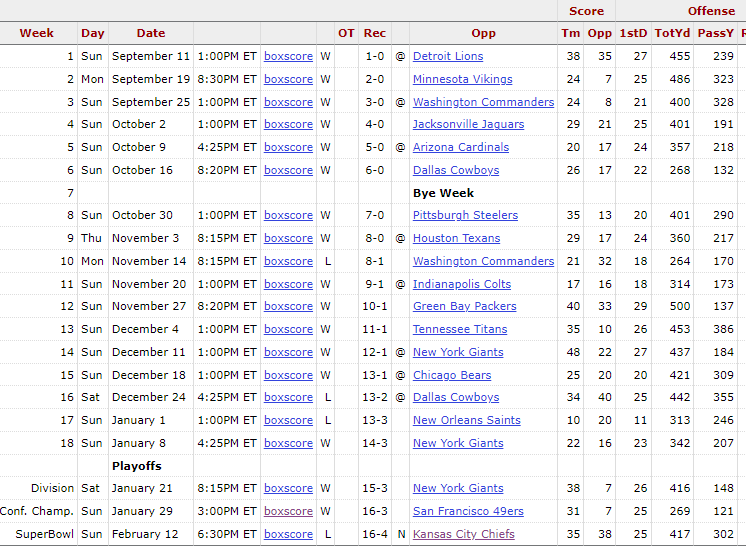The height and width of the screenshot is (555, 746).
Task: Open boxscore for December 4 game
Action: (x=288, y=329)
